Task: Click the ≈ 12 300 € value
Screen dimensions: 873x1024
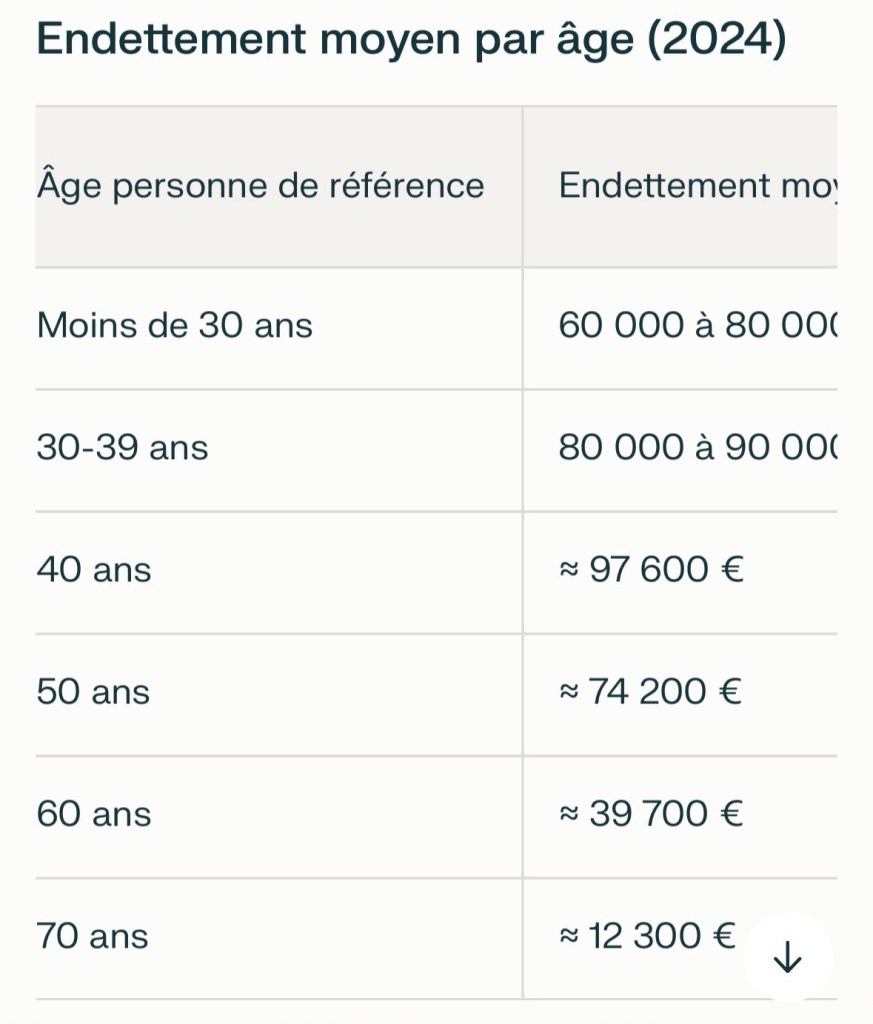Action: [647, 937]
